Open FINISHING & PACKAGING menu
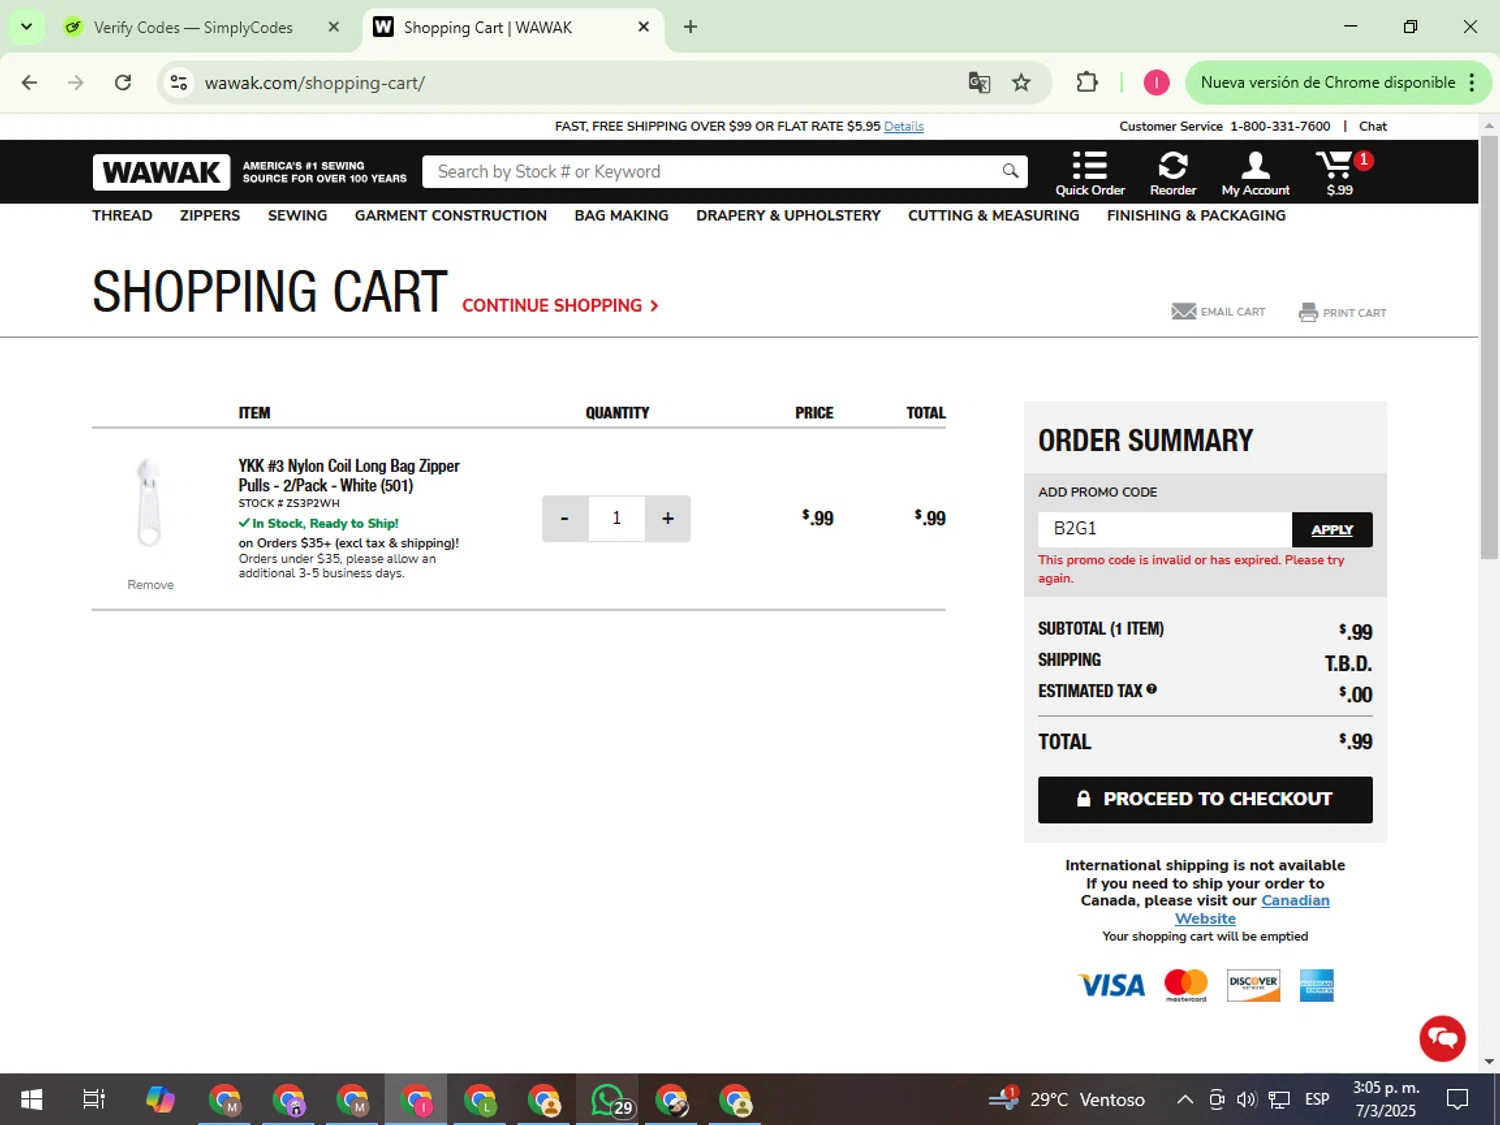 (x=1196, y=215)
